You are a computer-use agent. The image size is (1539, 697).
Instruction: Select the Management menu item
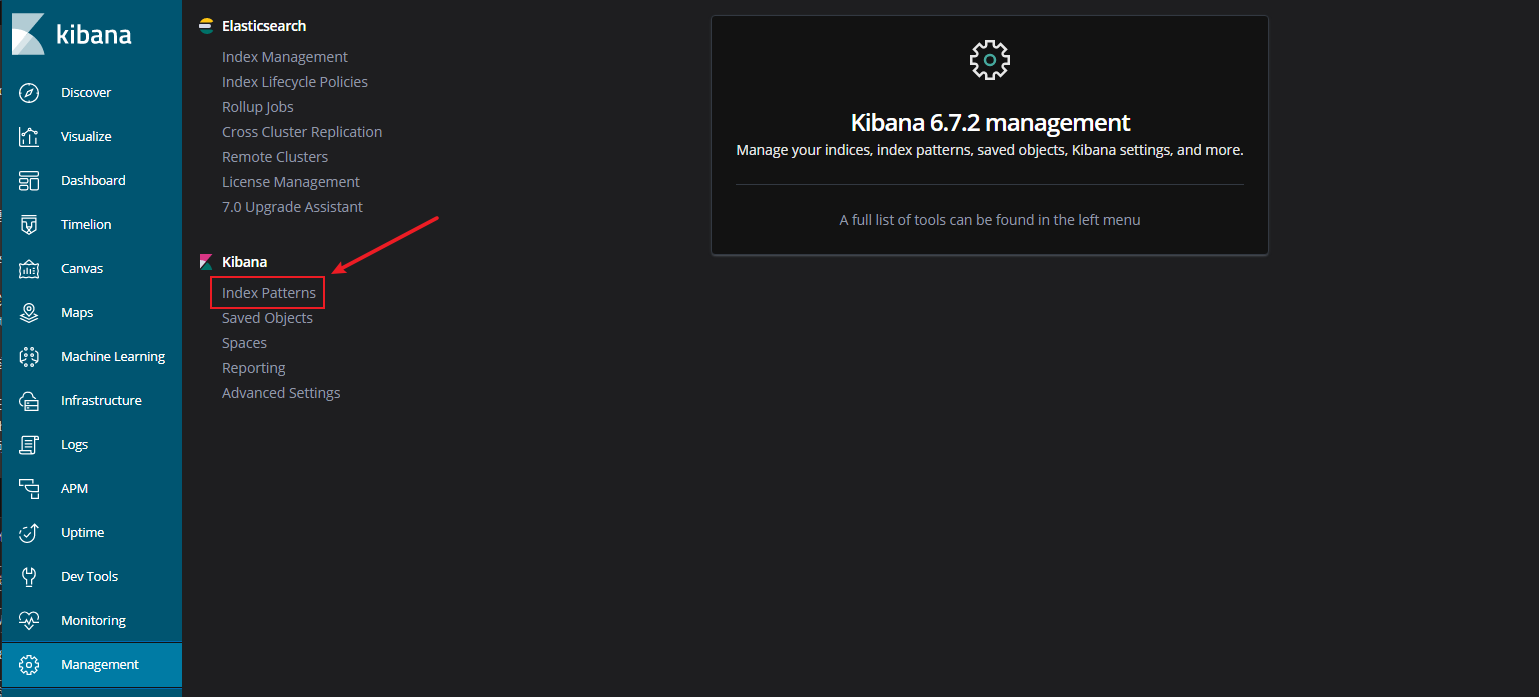(99, 665)
